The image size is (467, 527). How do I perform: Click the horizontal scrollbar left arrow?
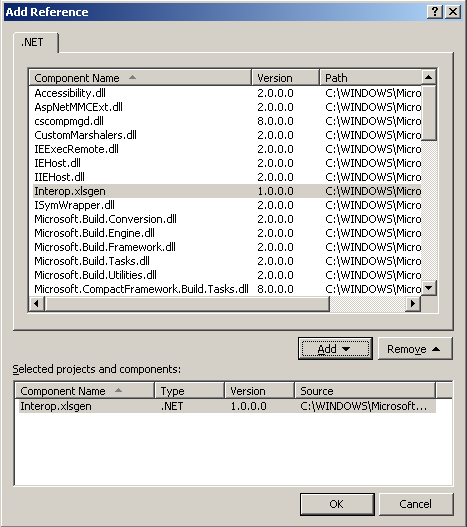coord(36,304)
